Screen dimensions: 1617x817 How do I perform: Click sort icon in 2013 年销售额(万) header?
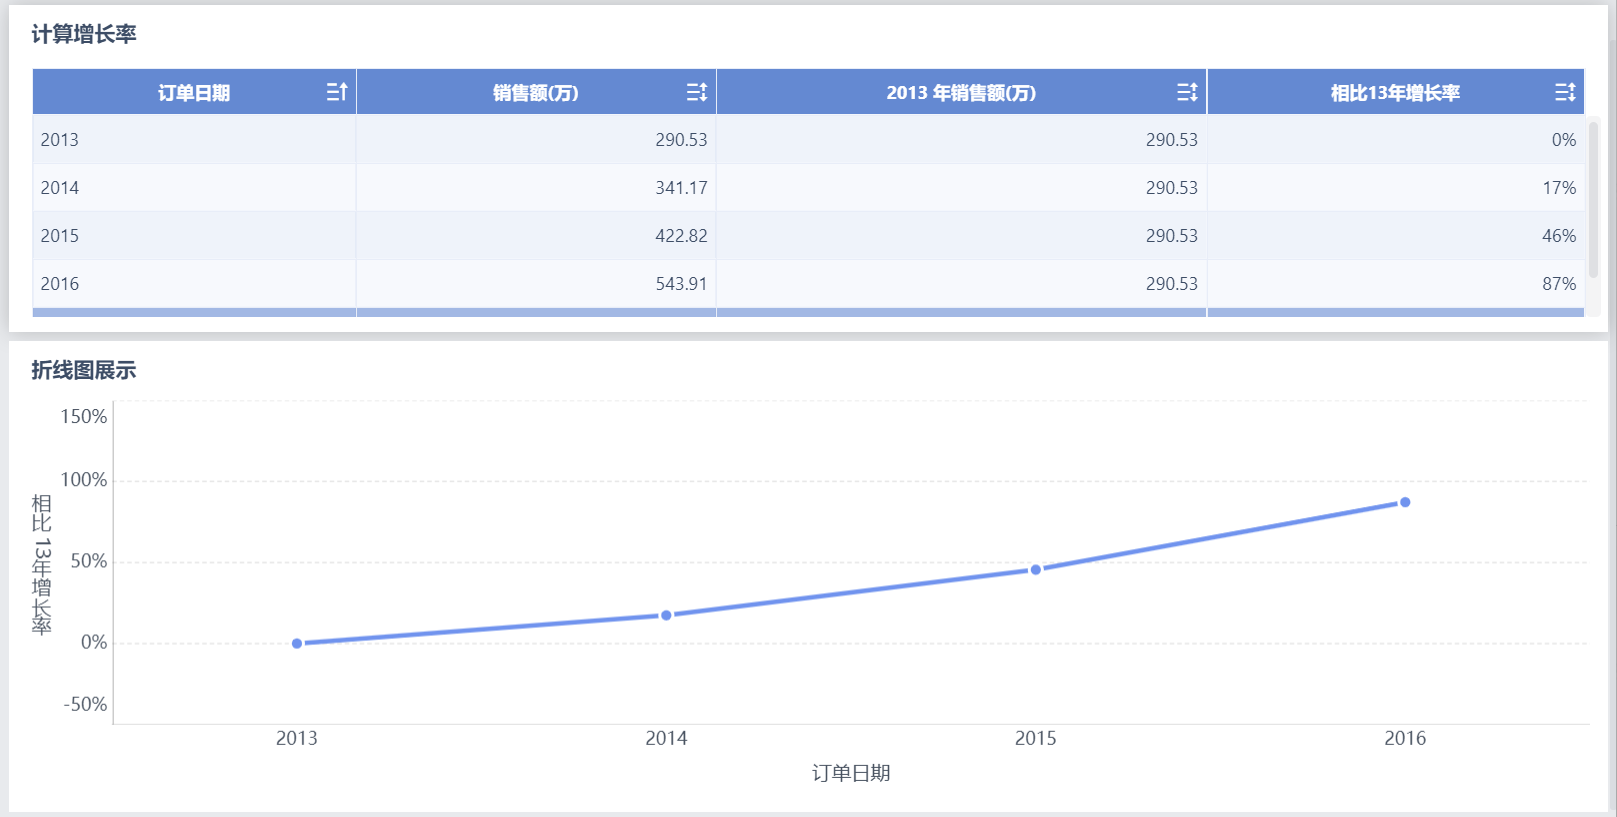[x=1187, y=92]
